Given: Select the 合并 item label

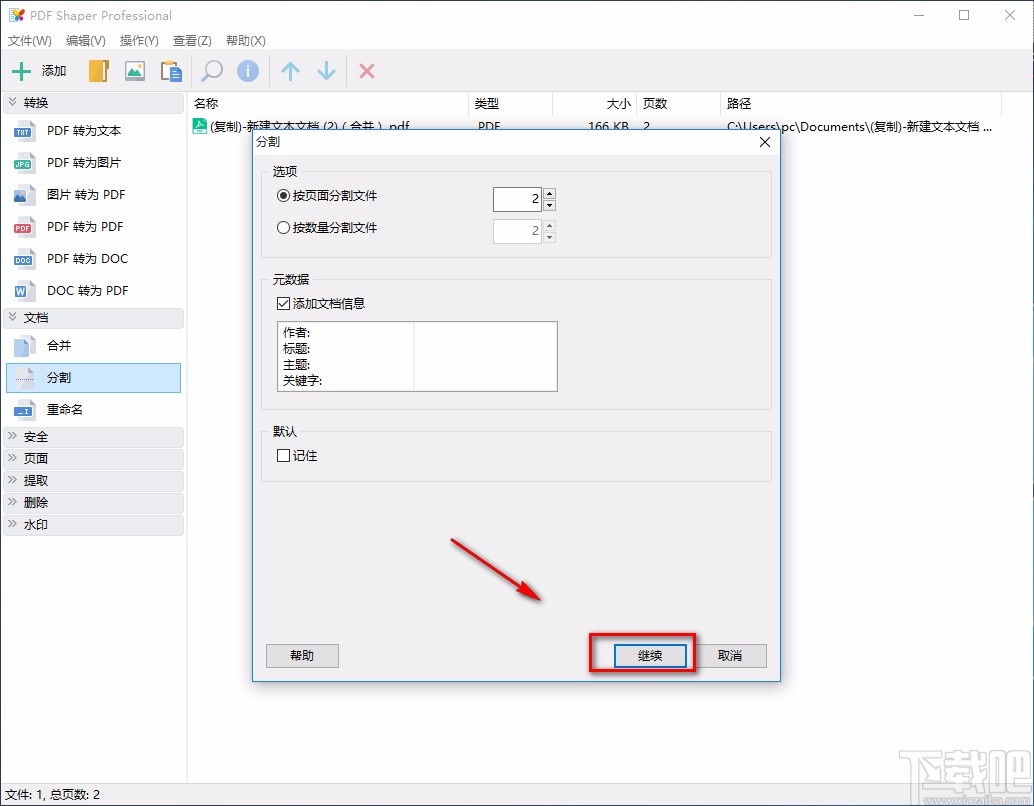Looking at the screenshot, I should (x=59, y=346).
